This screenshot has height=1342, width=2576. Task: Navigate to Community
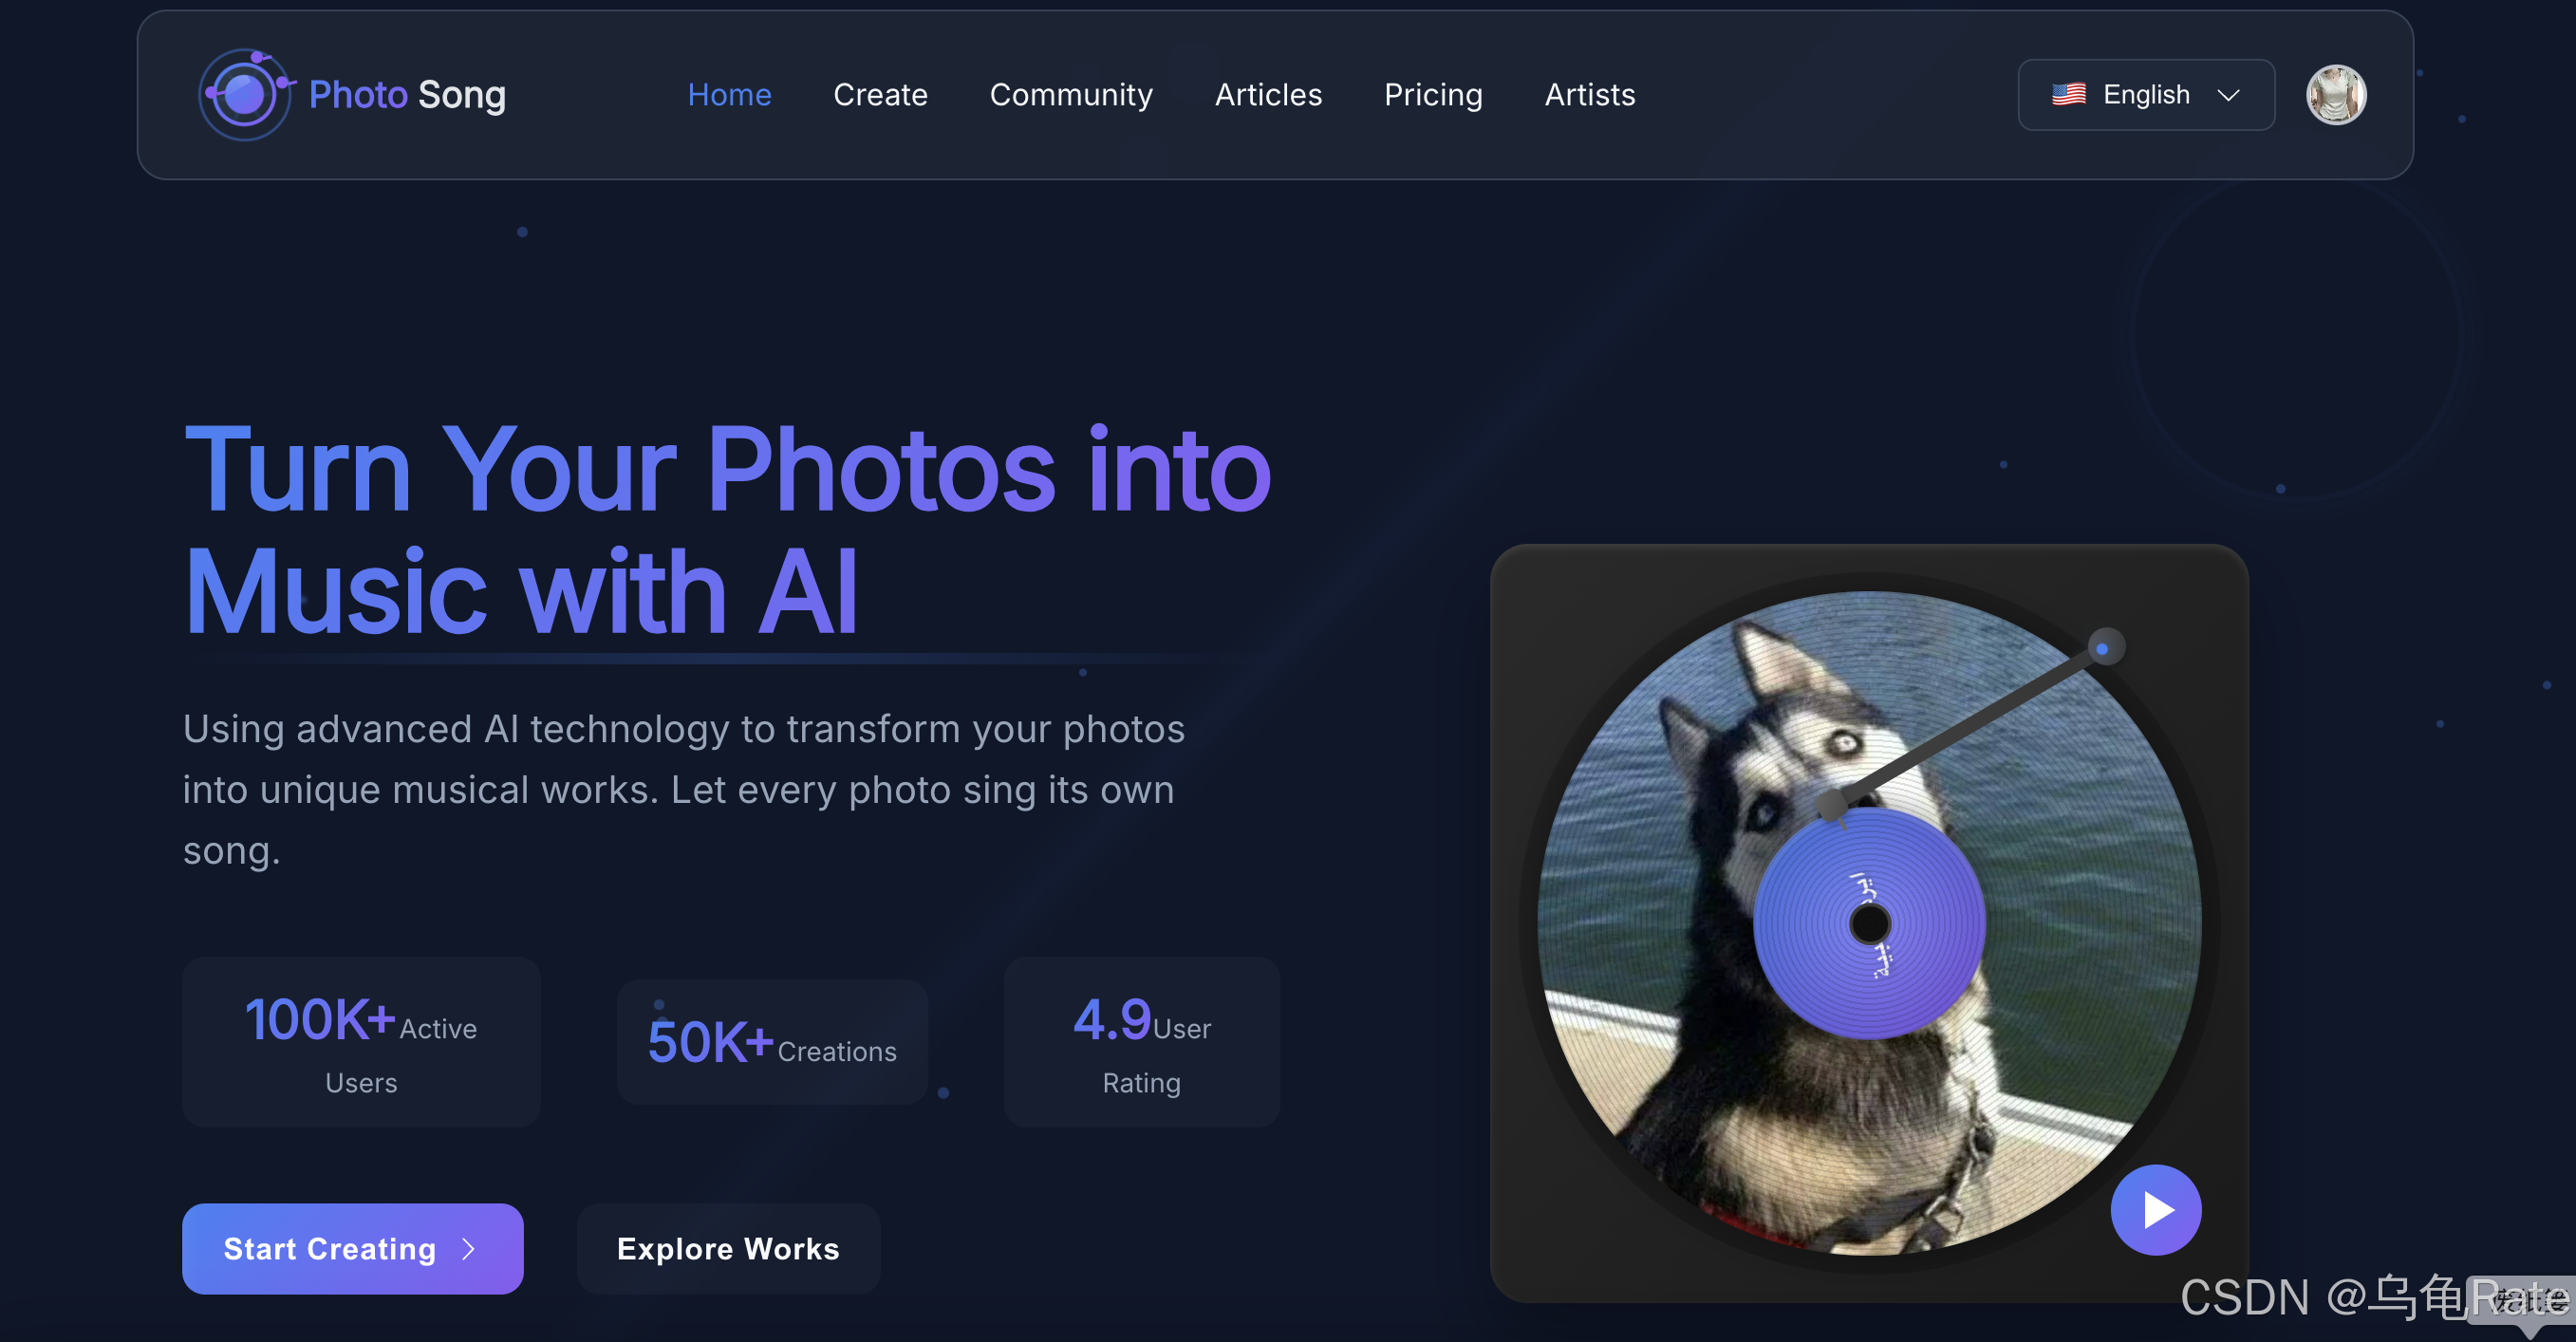click(x=1070, y=95)
